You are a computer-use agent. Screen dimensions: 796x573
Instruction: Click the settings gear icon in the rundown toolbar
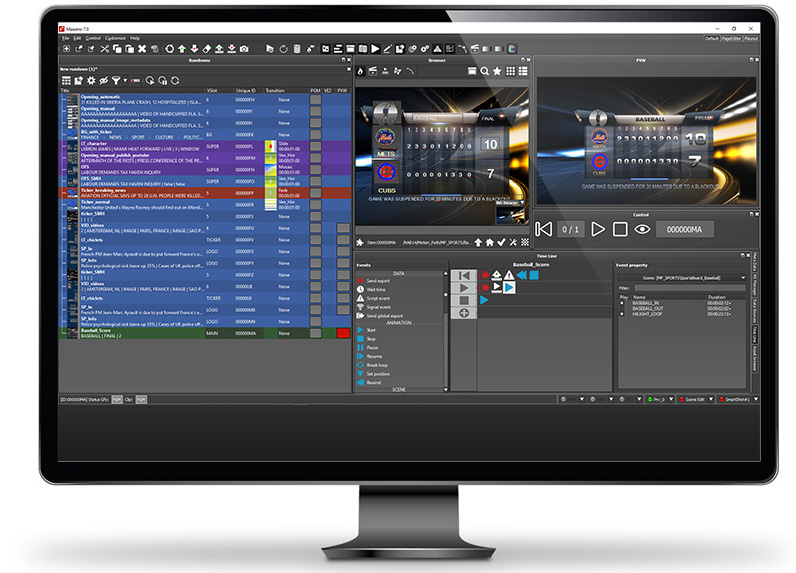91,80
